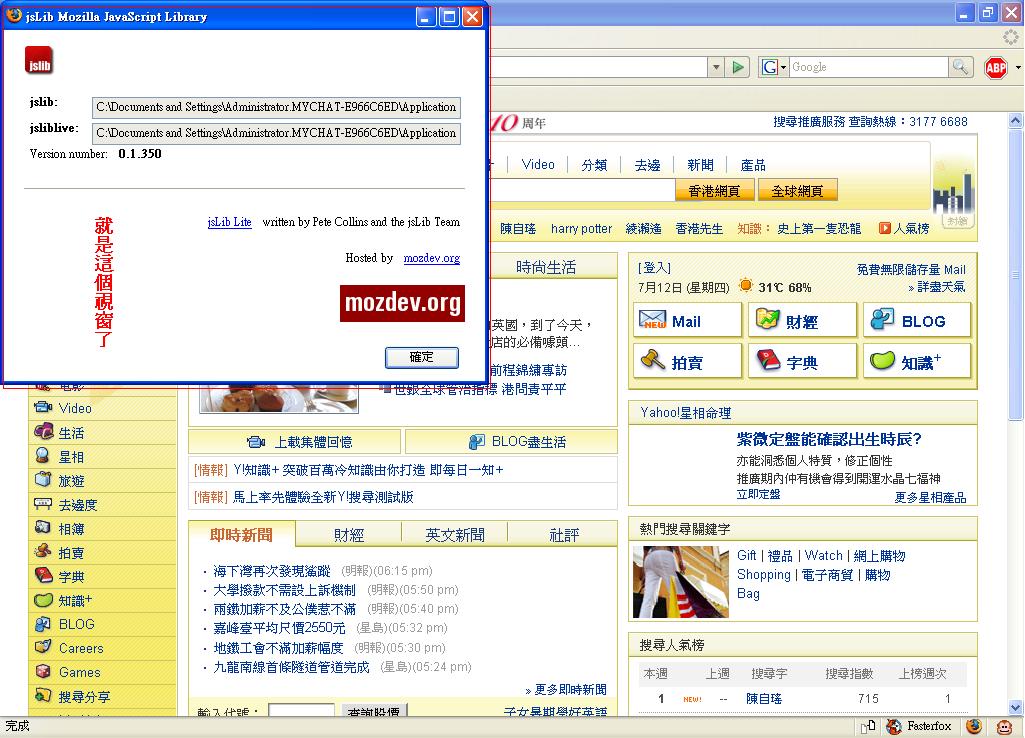
Task: Open Games from the left sidebar
Action: (x=79, y=672)
